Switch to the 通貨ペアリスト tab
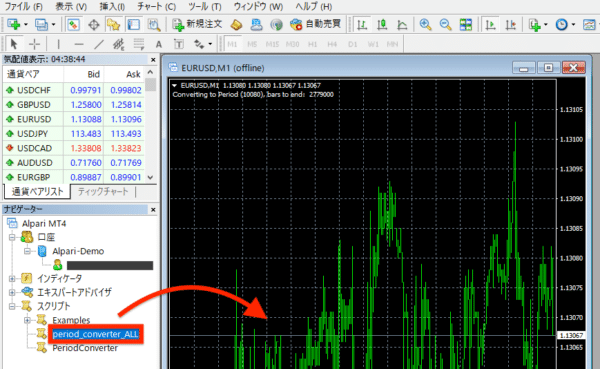600x369 pixels. click(x=37, y=191)
